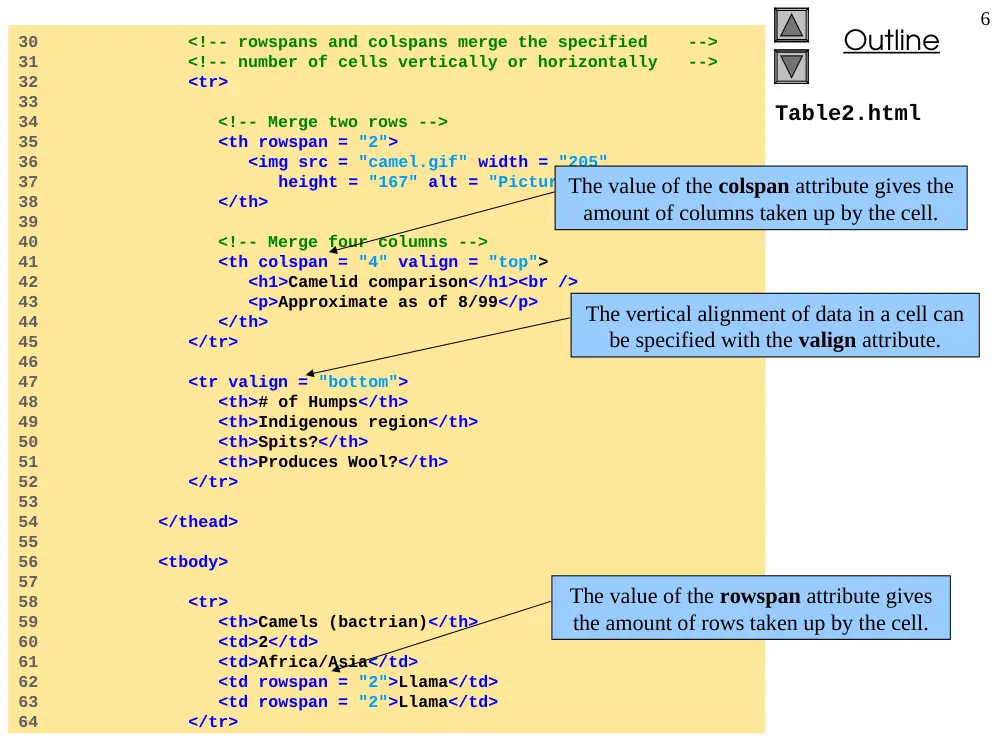Click the down arrow navigation button
The image size is (1000, 750).
(791, 66)
